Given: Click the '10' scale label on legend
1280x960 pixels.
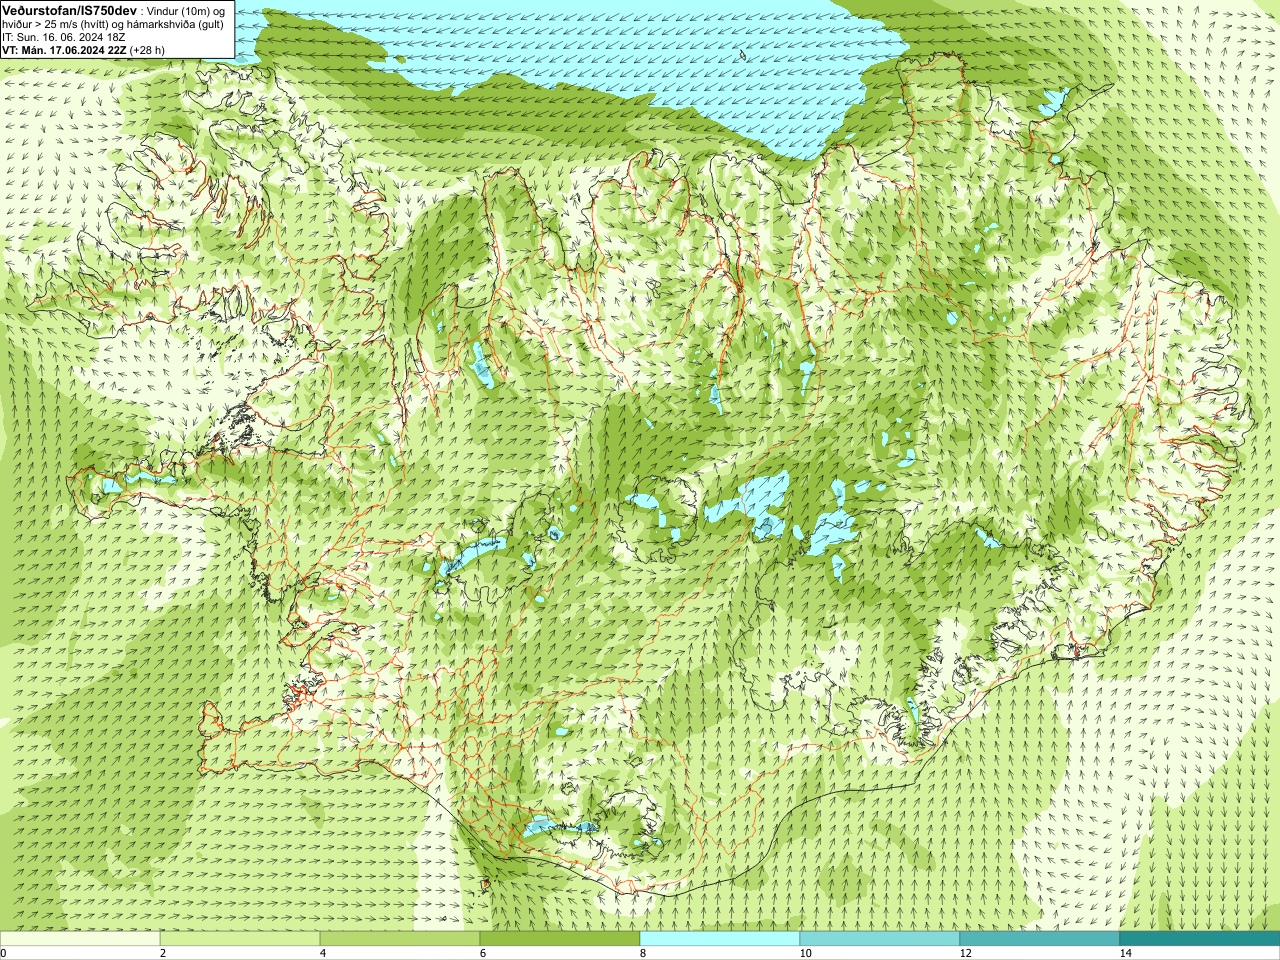Looking at the screenshot, I should [x=805, y=953].
